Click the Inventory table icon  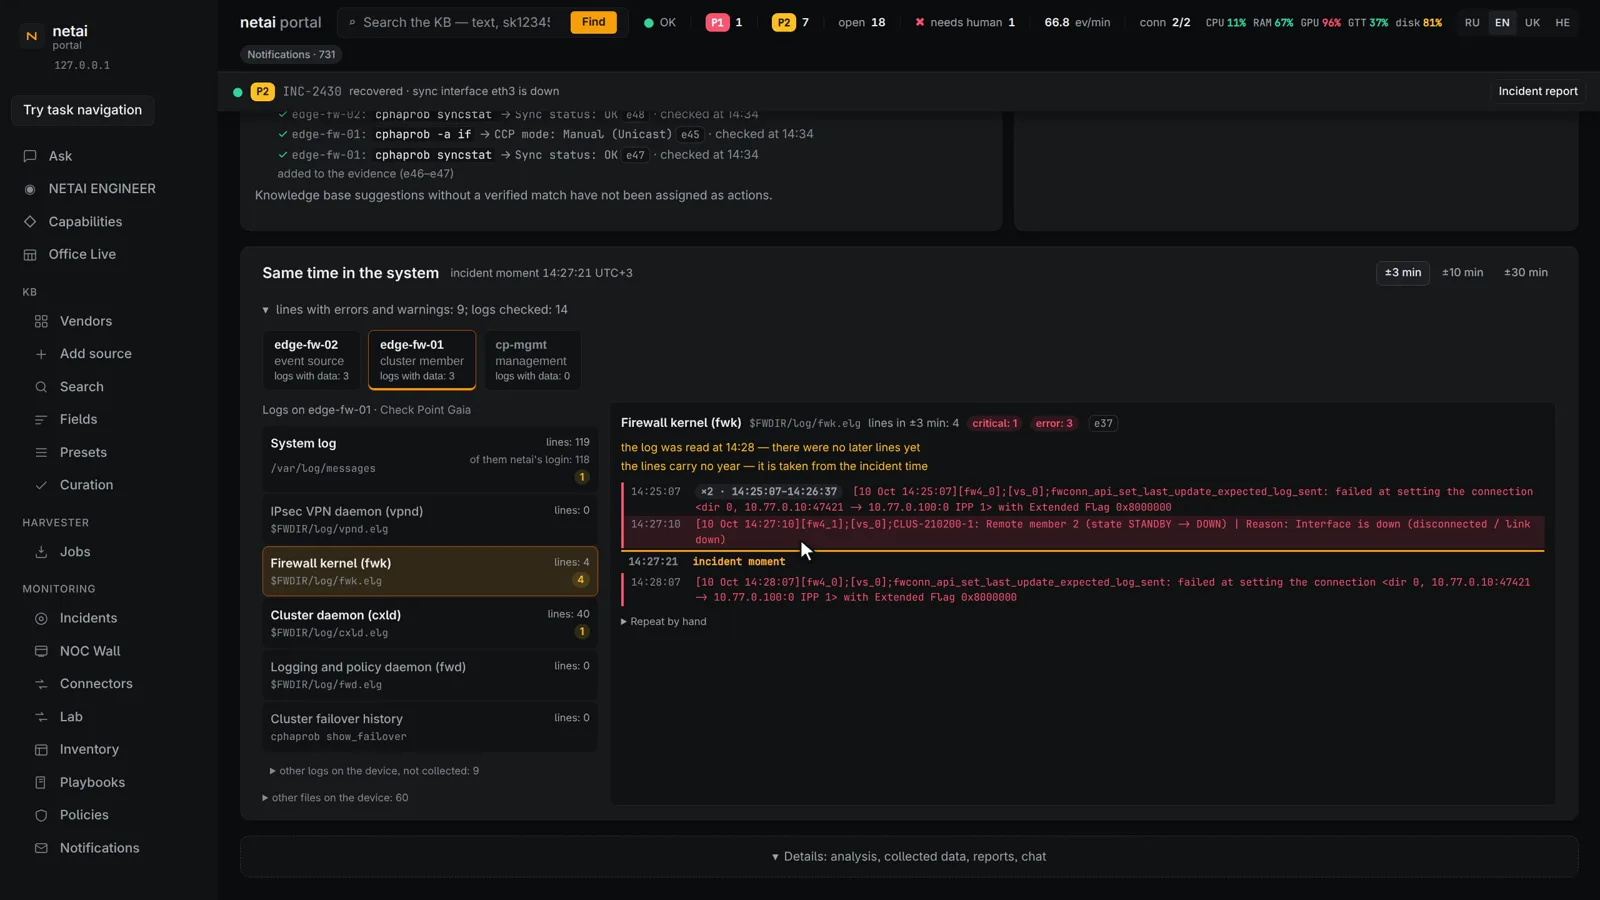tap(41, 750)
